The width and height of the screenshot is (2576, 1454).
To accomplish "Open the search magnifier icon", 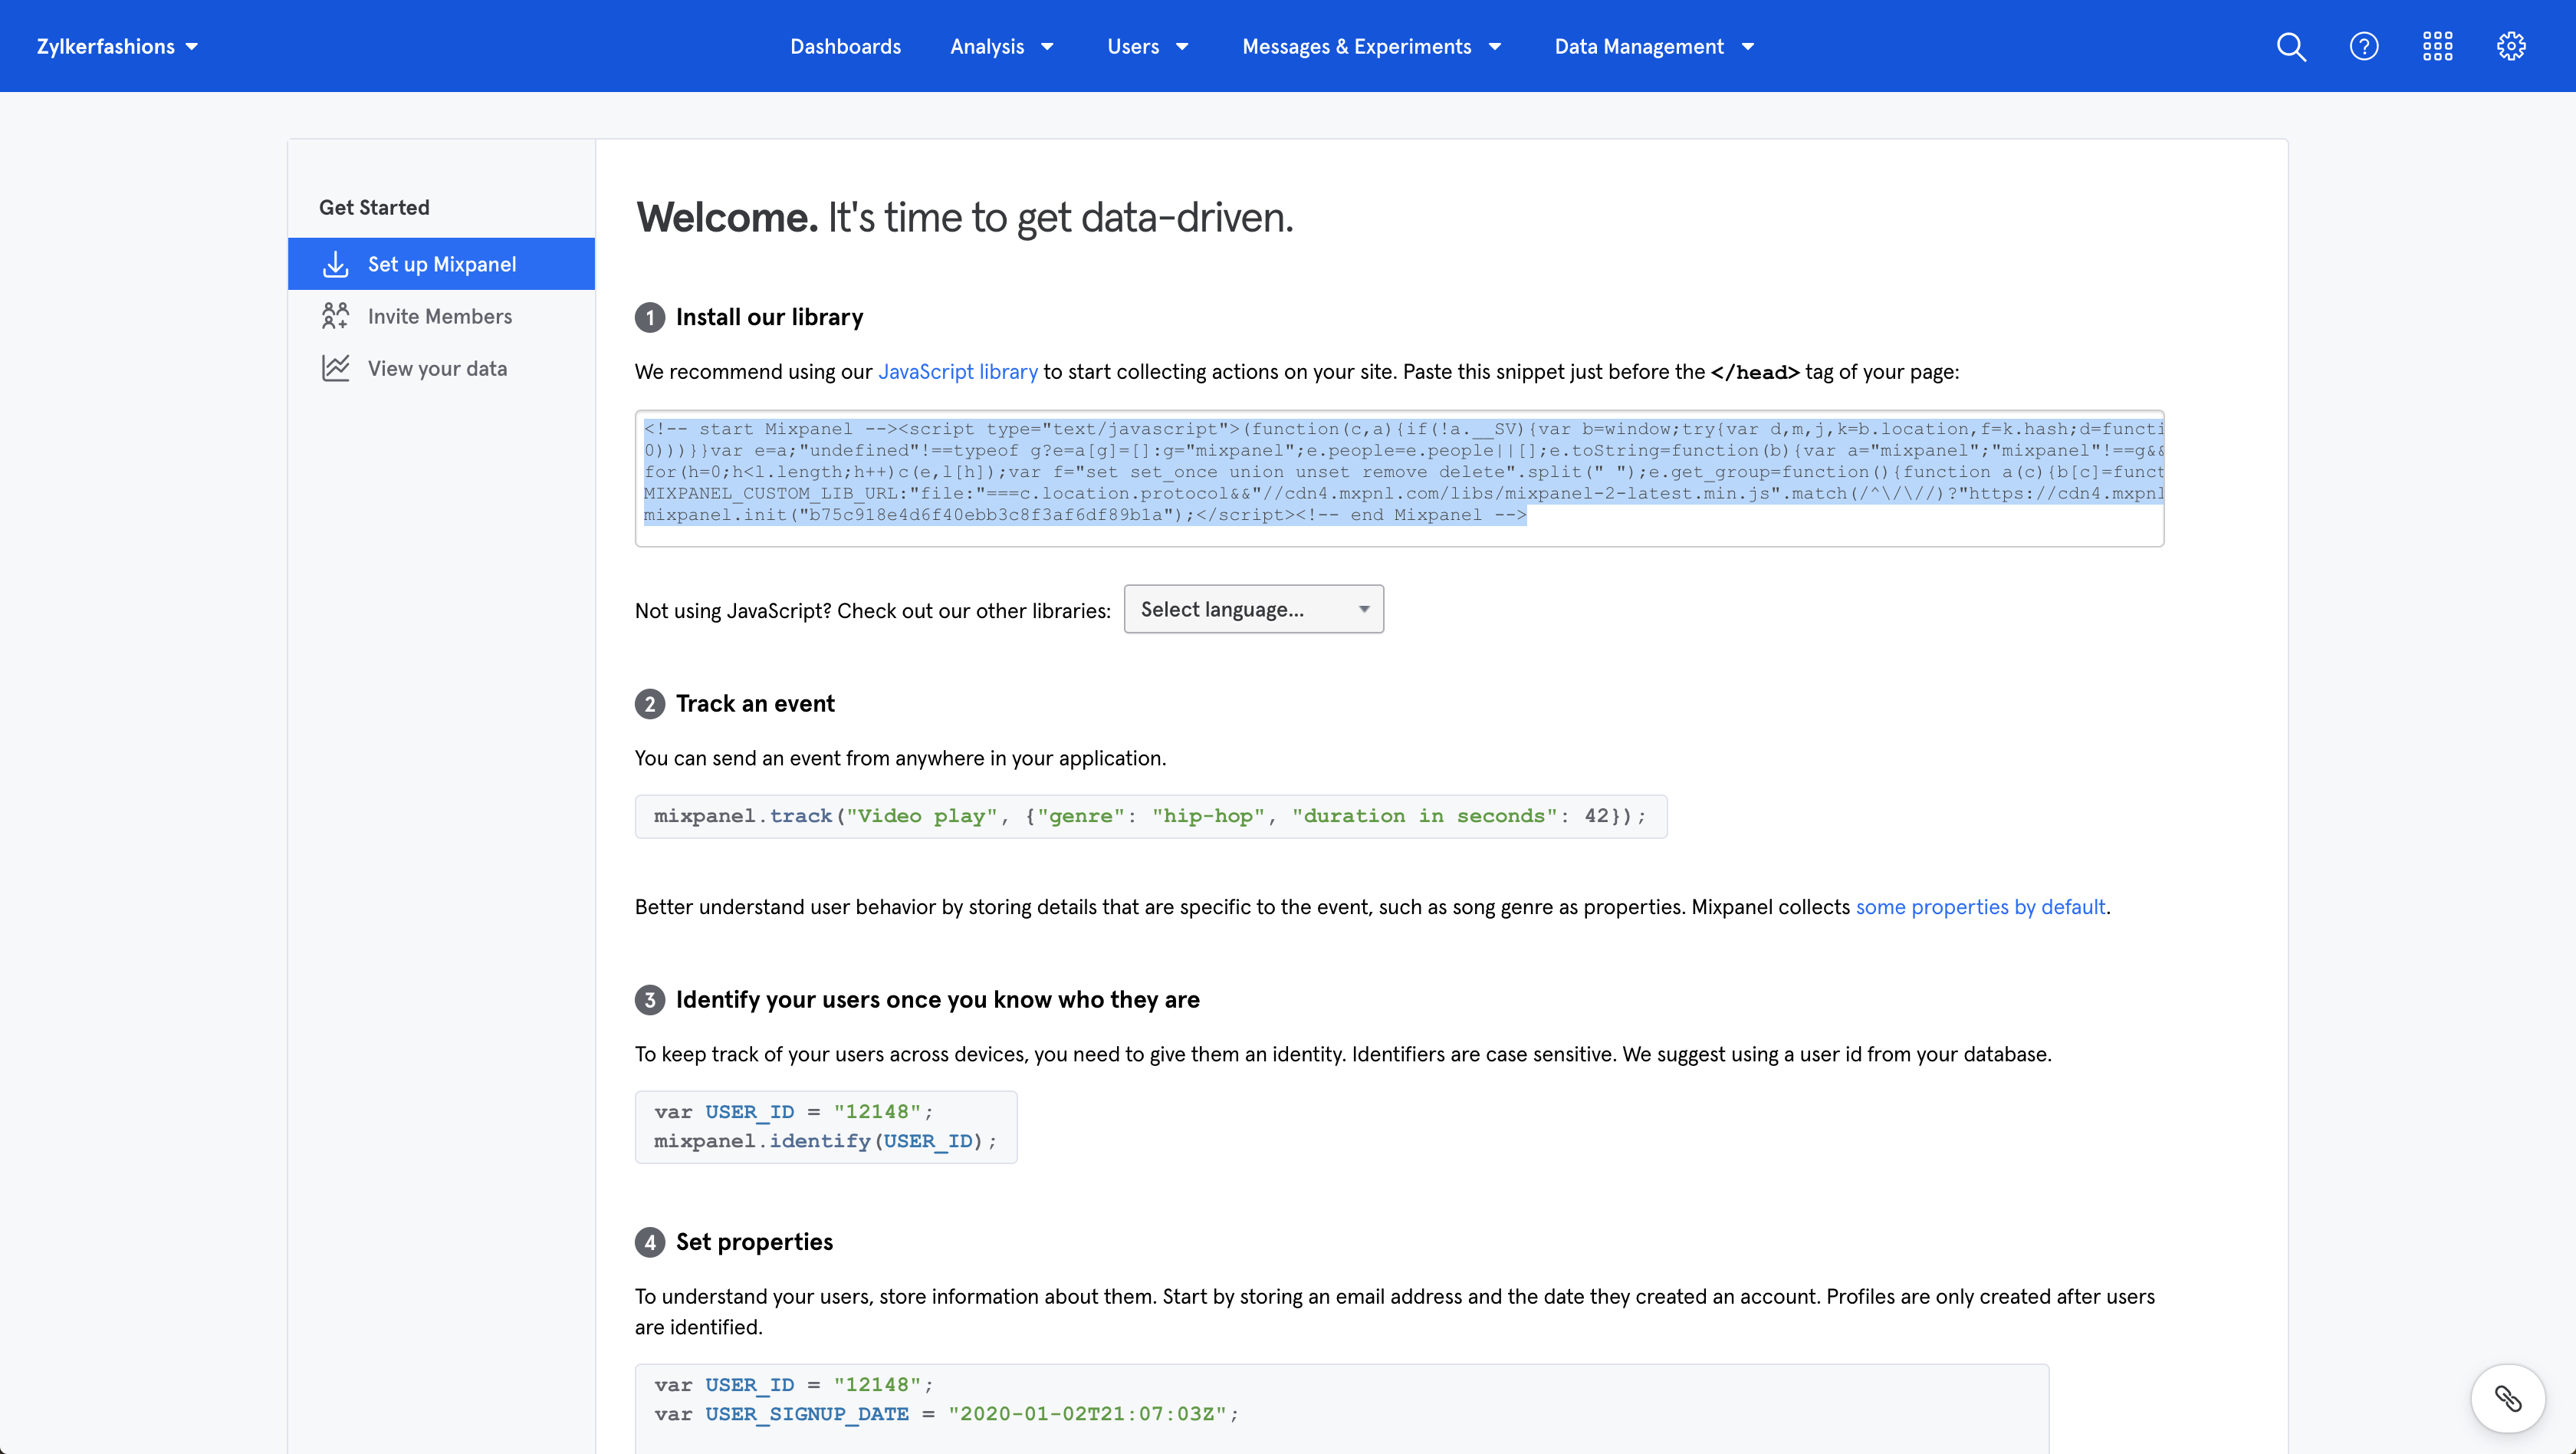I will point(2290,46).
